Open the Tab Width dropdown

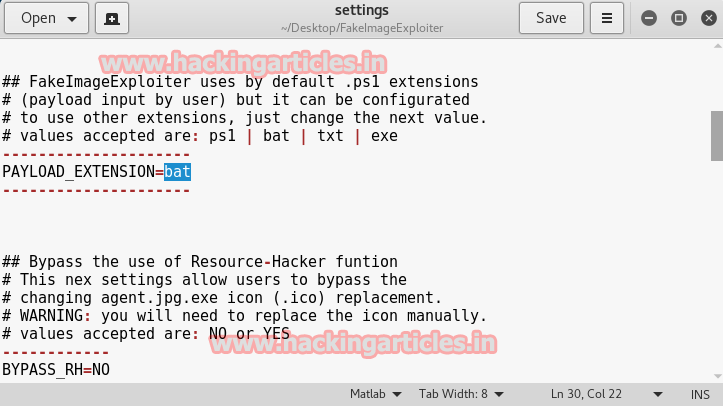(460, 394)
